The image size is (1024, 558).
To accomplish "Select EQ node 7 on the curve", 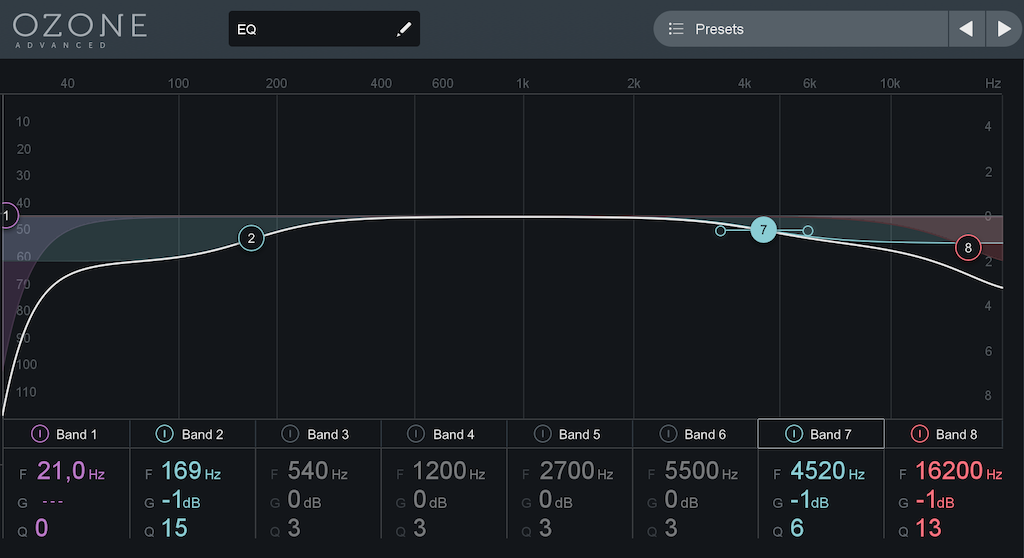I will 763,230.
